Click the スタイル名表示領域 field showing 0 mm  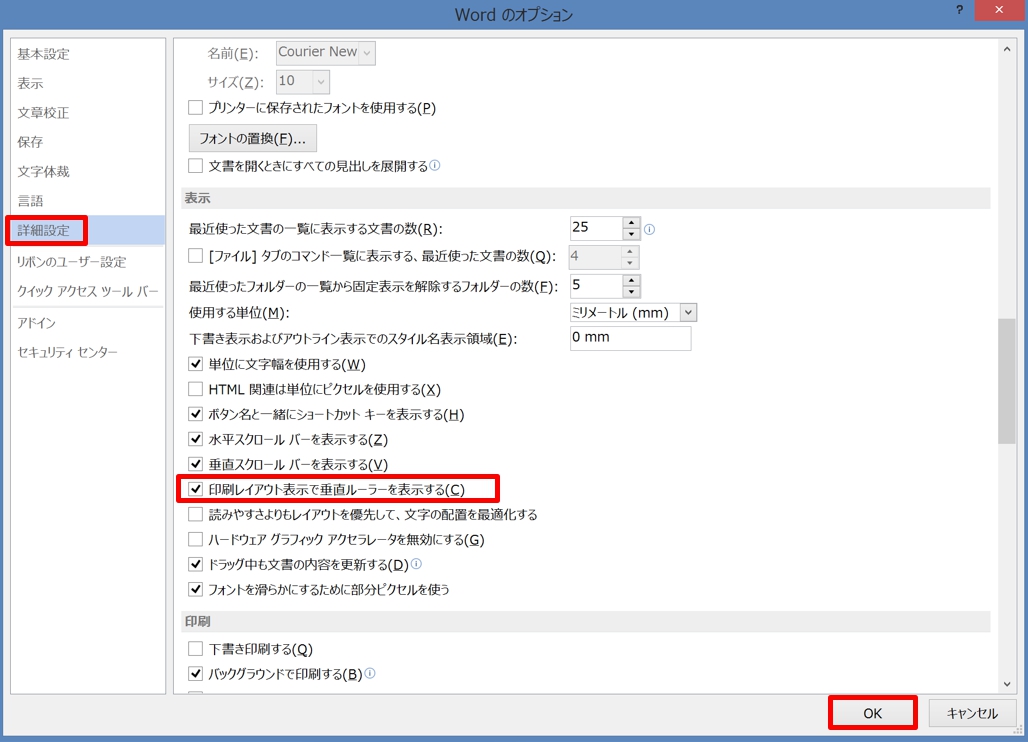click(630, 338)
